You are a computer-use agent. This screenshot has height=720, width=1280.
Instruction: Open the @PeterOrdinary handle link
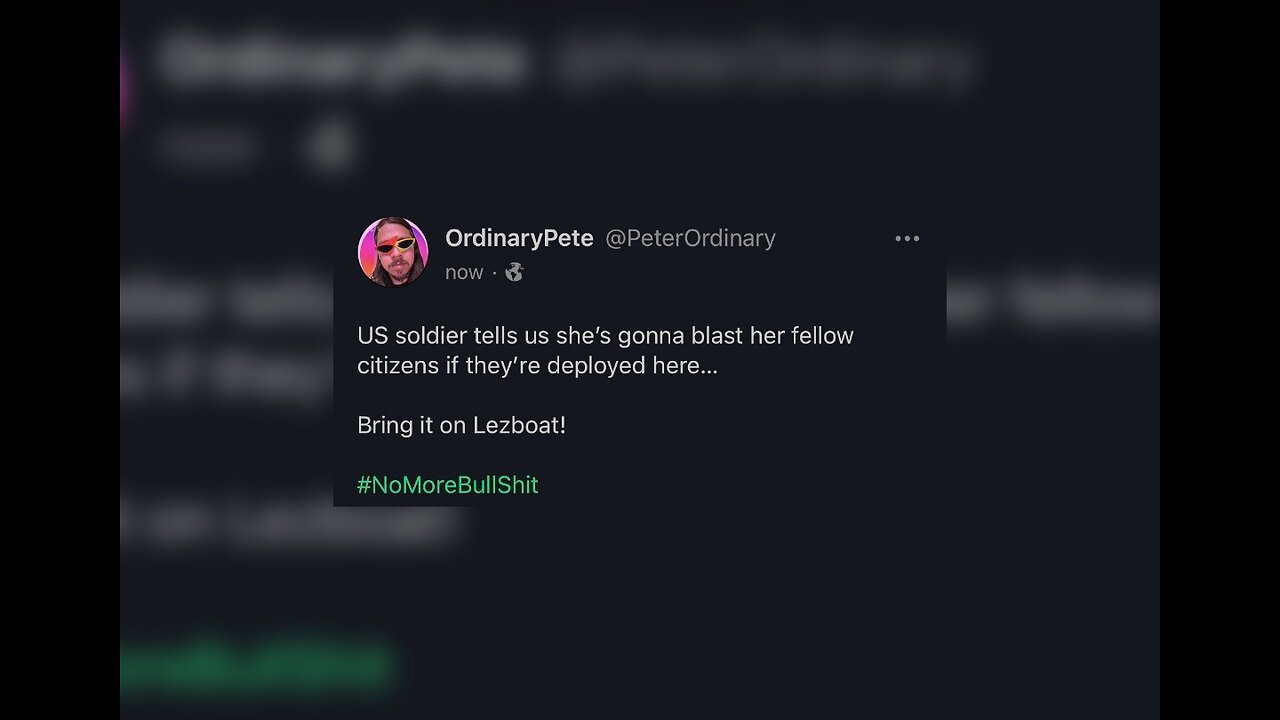(x=690, y=238)
